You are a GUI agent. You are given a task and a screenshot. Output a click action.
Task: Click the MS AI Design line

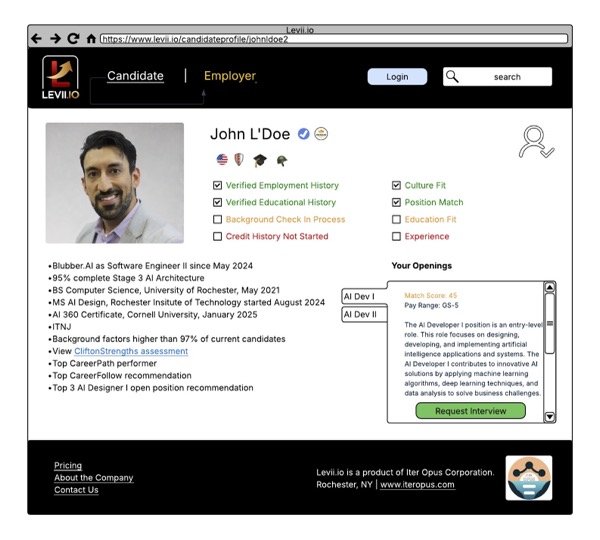186,302
